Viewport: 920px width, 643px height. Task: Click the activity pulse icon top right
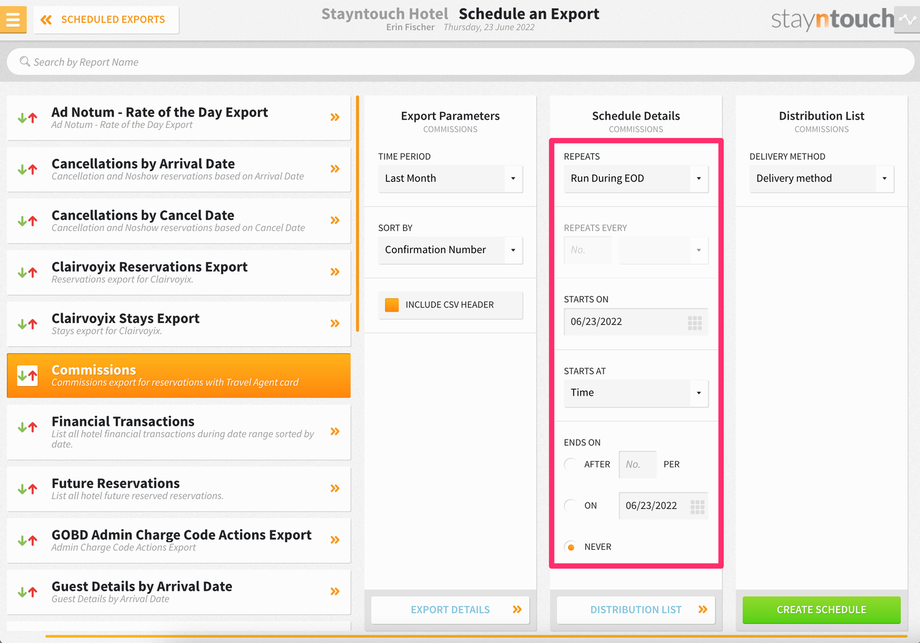pyautogui.click(x=908, y=19)
